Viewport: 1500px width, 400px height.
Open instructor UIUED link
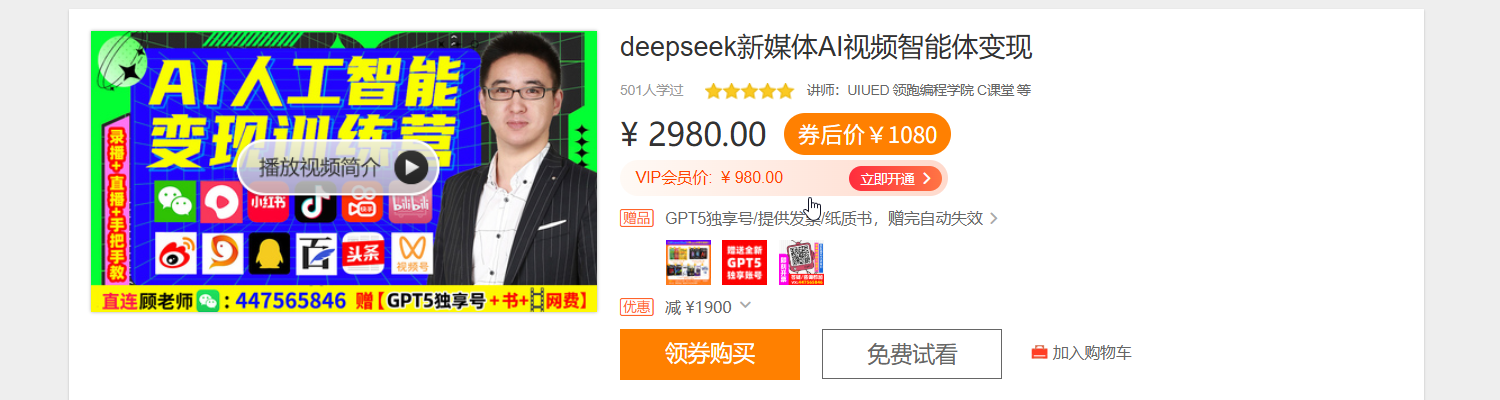[x=868, y=90]
